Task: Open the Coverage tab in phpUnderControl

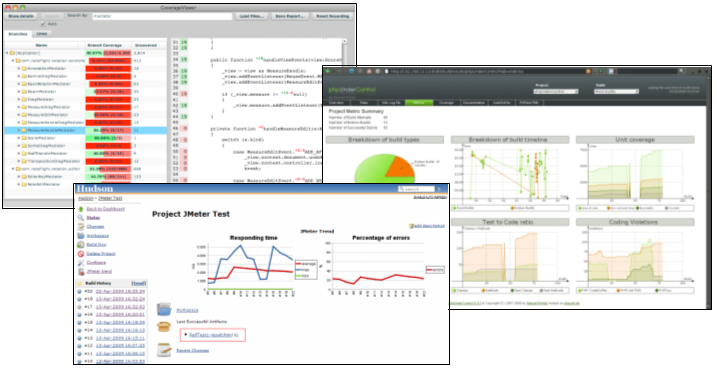Action: (x=446, y=103)
